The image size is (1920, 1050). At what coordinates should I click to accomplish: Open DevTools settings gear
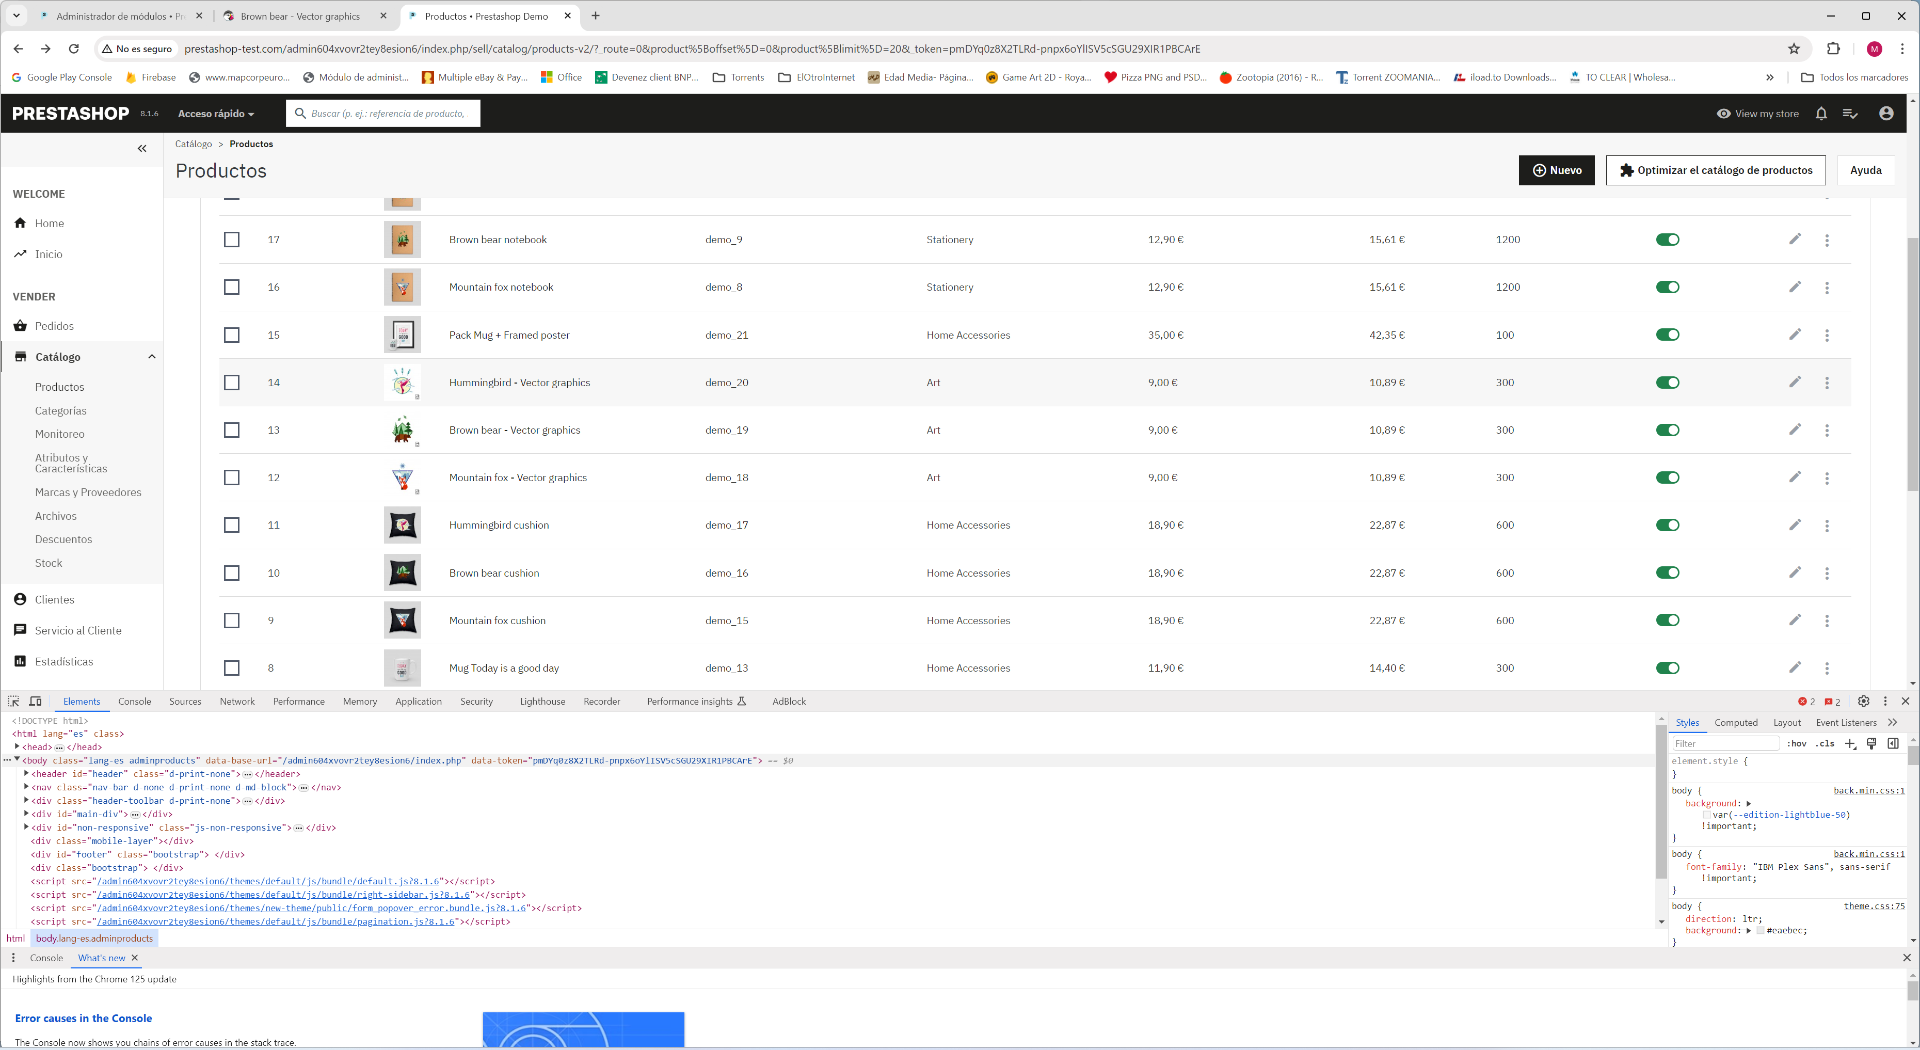tap(1863, 701)
